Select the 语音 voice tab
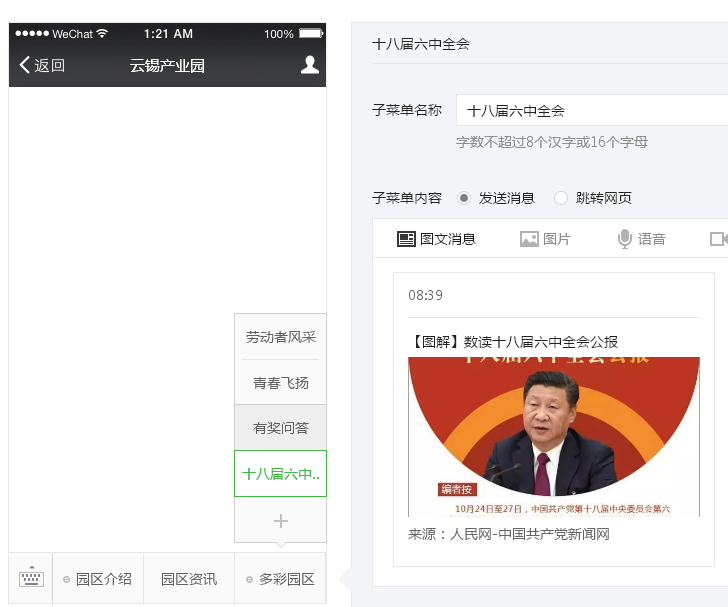Screen dimensions: 728x607 tap(642, 239)
